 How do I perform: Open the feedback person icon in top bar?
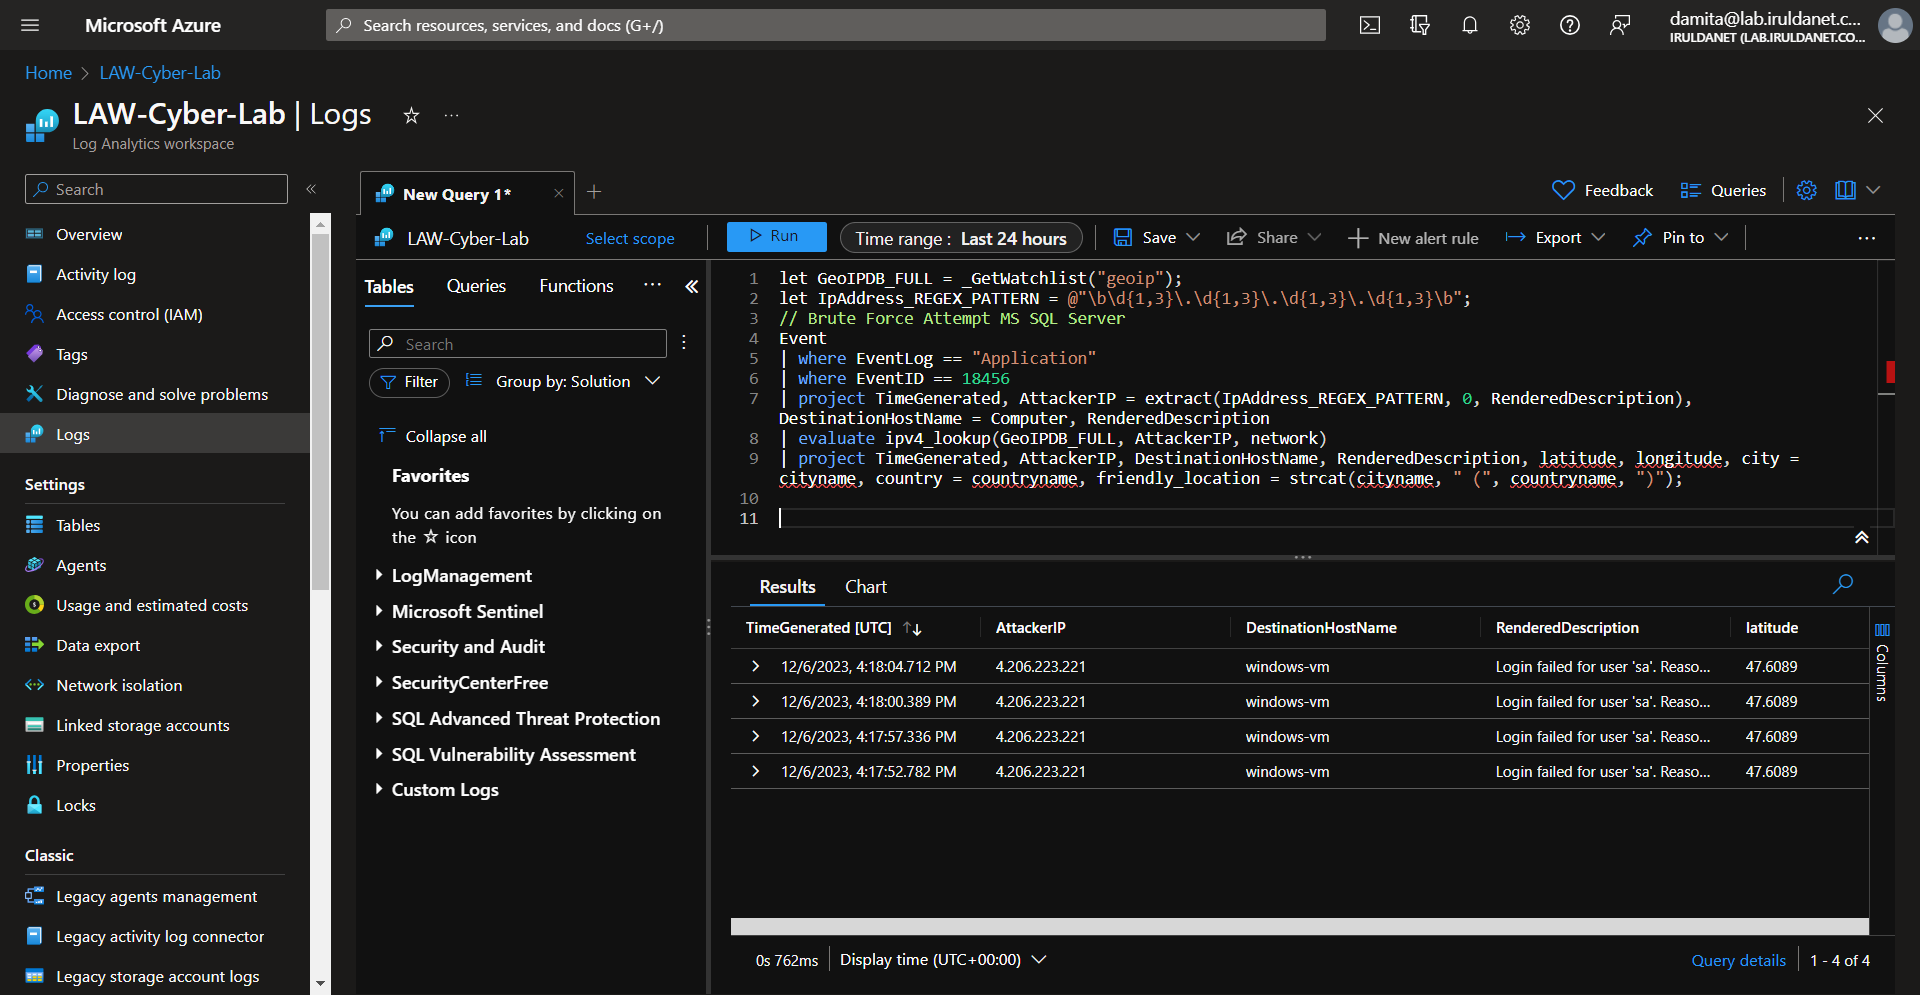[1620, 25]
